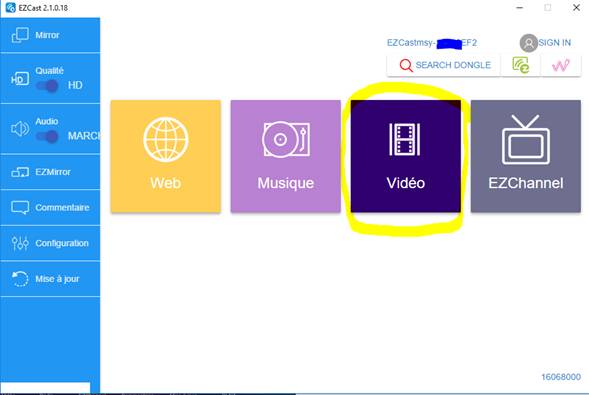
Task: Open the Web tile with globe icon
Action: (166, 156)
